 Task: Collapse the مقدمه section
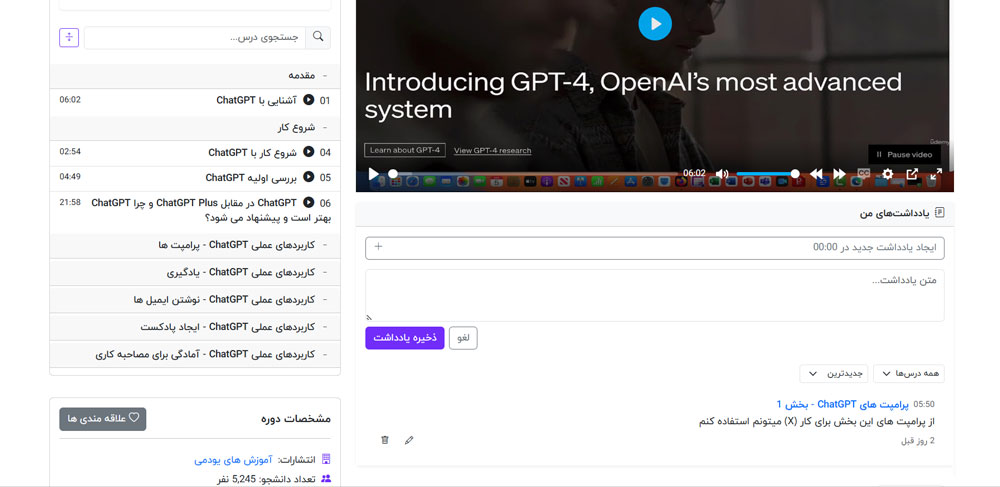coord(195,75)
